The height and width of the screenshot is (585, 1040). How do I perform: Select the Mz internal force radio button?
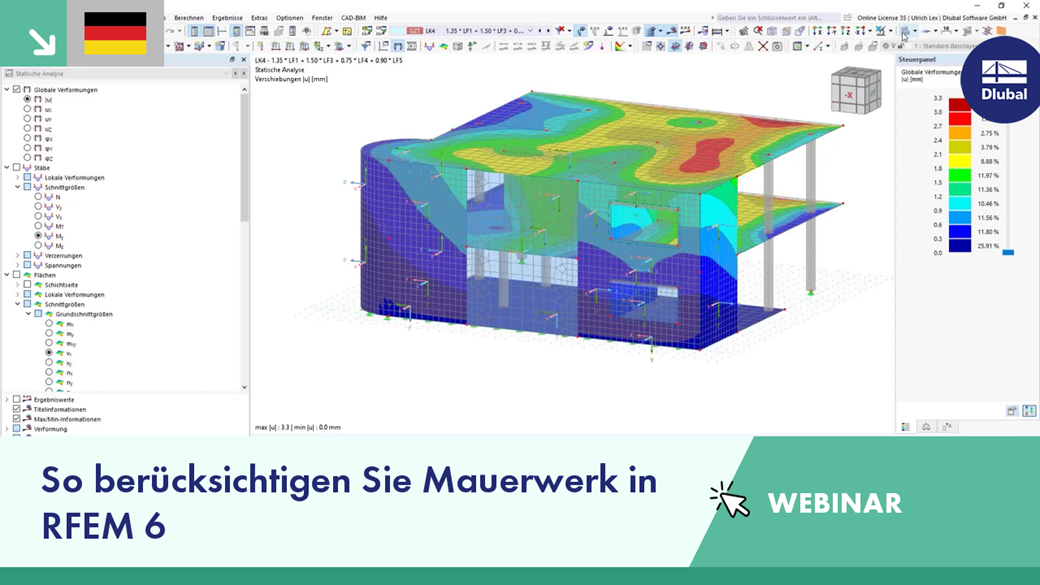click(x=38, y=245)
